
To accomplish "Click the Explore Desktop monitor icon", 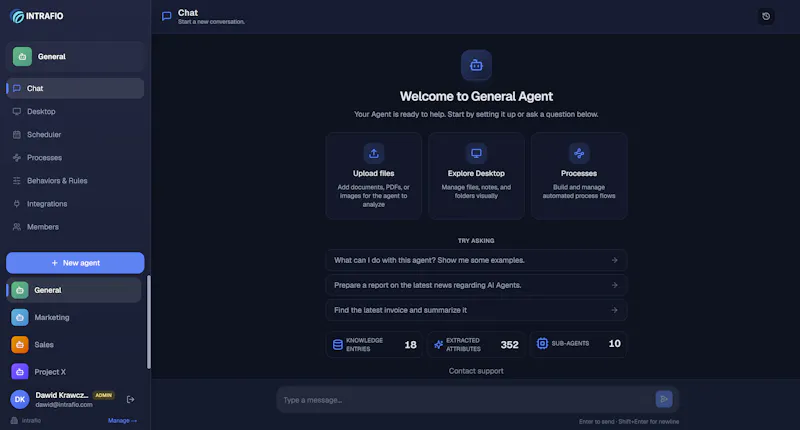I will (476, 153).
